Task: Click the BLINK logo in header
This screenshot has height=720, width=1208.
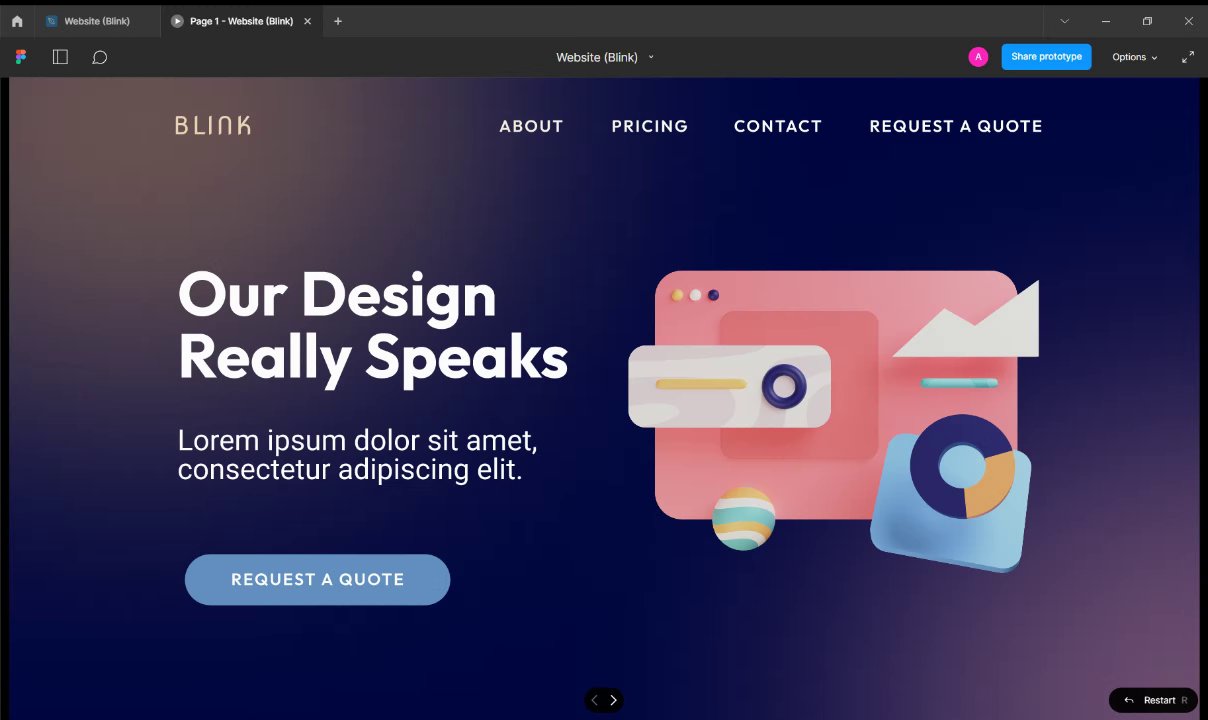Action: (213, 125)
